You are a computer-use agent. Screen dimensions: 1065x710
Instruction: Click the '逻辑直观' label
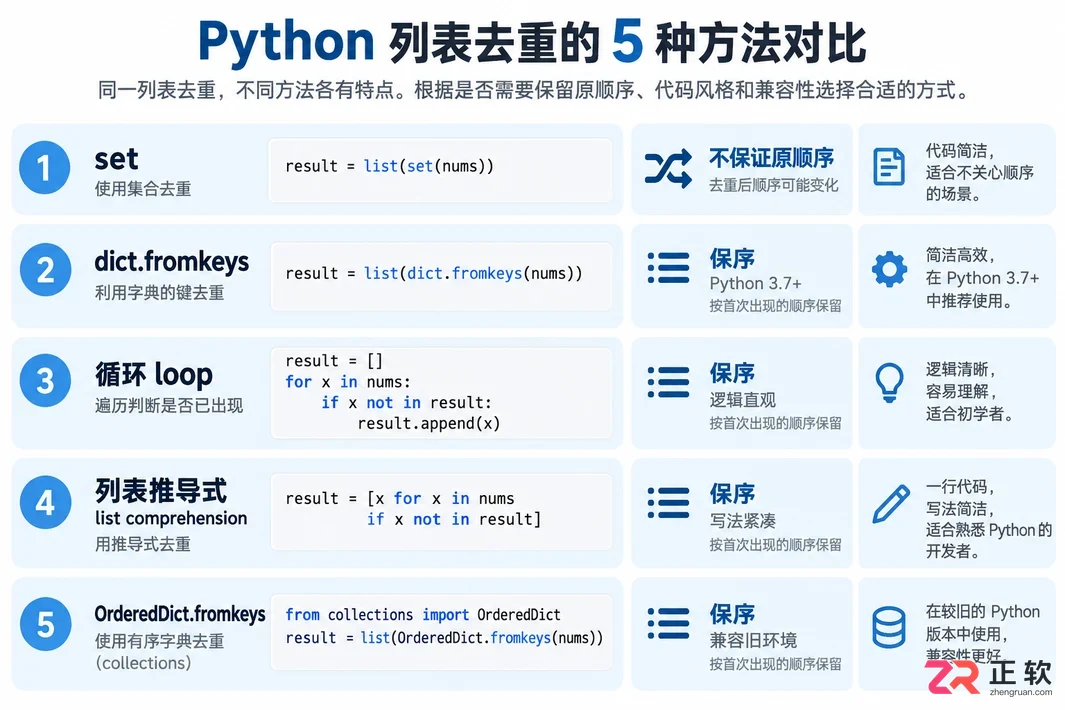point(742,400)
